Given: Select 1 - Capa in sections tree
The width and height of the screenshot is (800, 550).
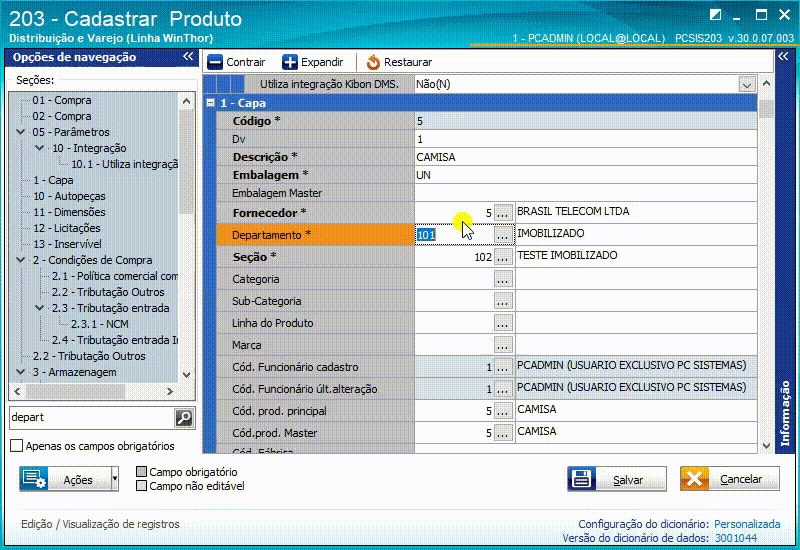Looking at the screenshot, I should (x=53, y=180).
